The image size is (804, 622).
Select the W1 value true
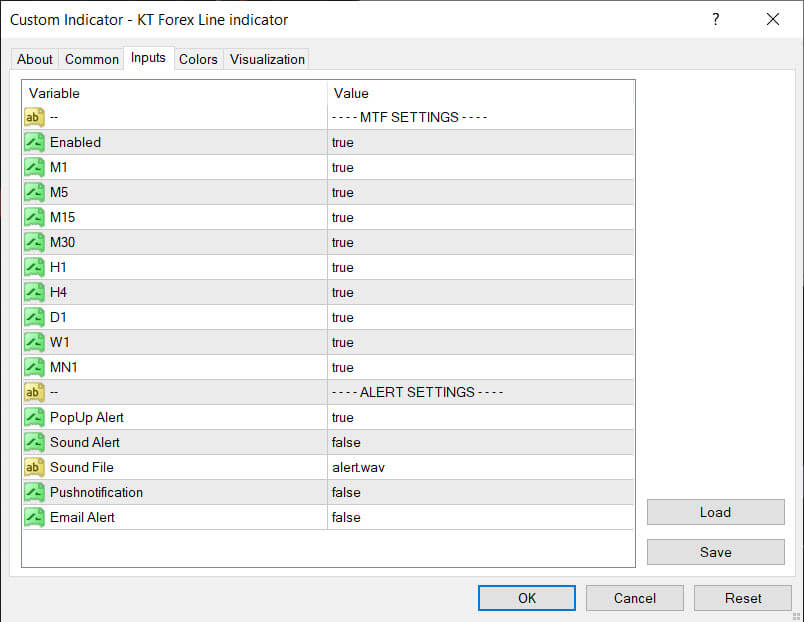coord(343,343)
